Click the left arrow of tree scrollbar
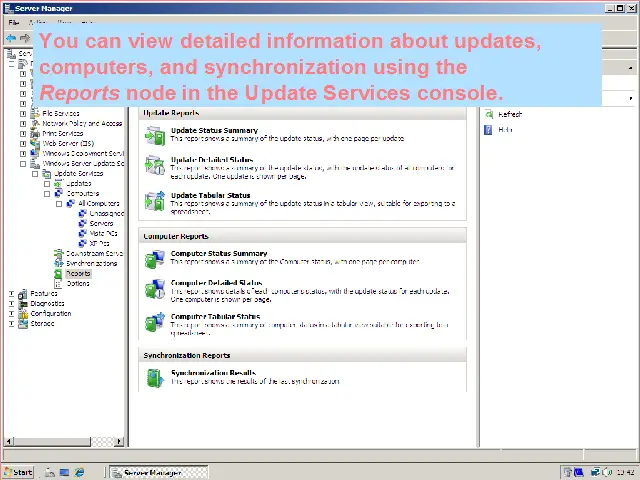 (9, 441)
